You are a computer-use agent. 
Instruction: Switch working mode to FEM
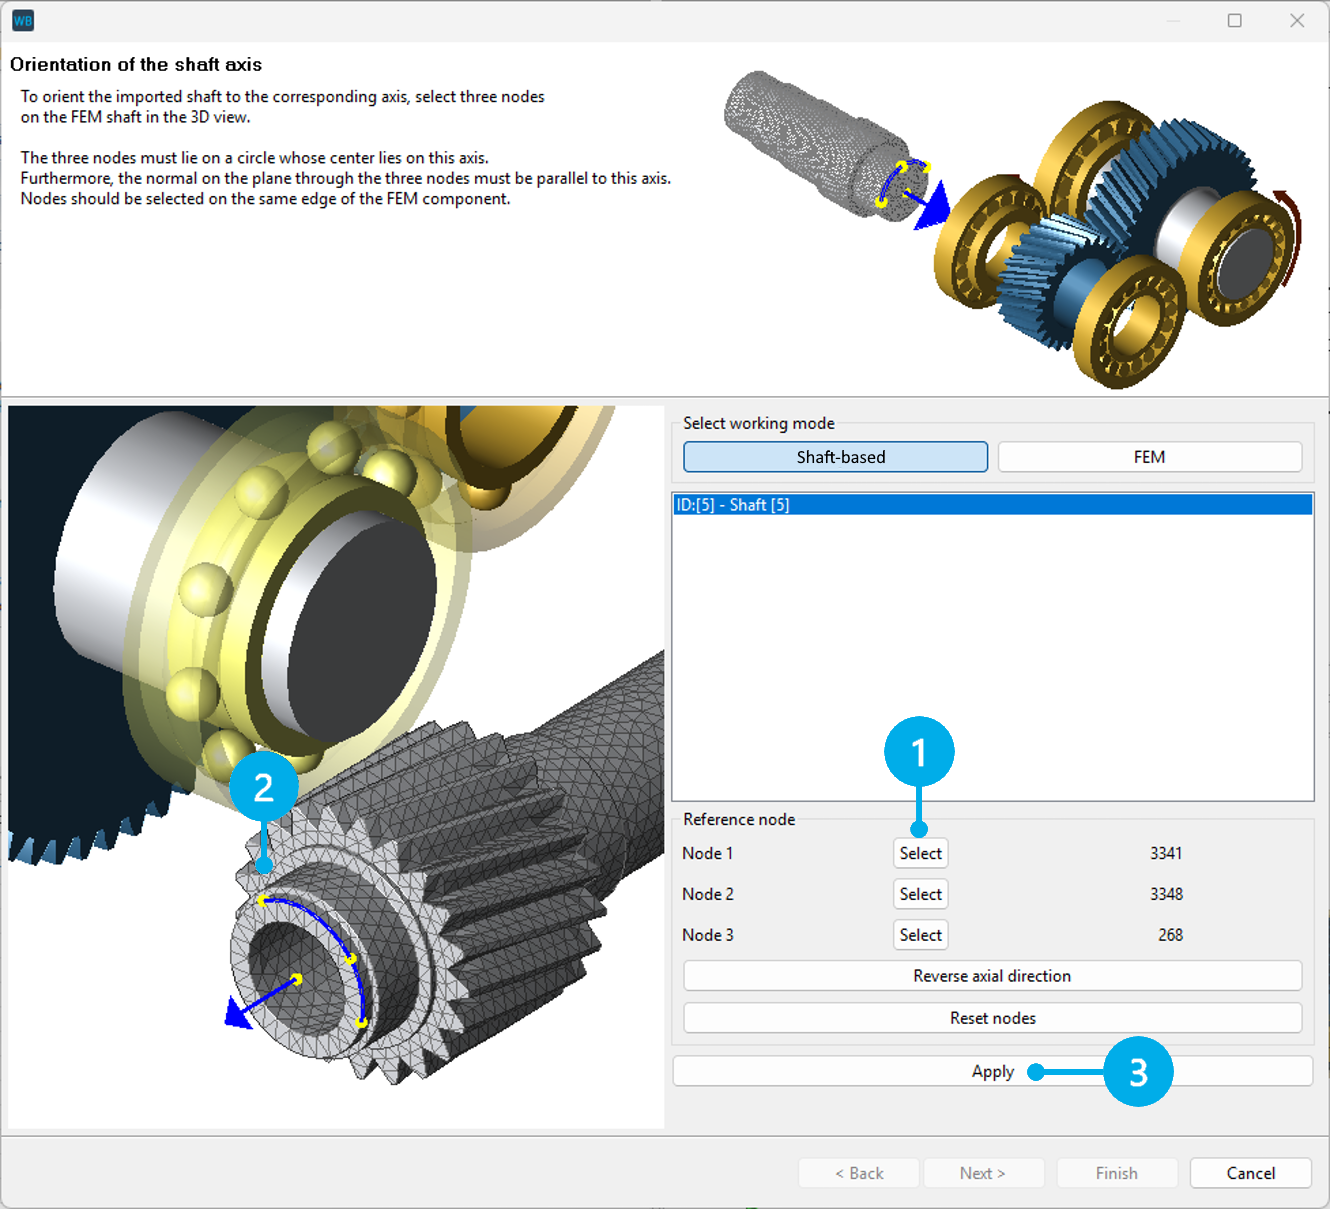1149,457
